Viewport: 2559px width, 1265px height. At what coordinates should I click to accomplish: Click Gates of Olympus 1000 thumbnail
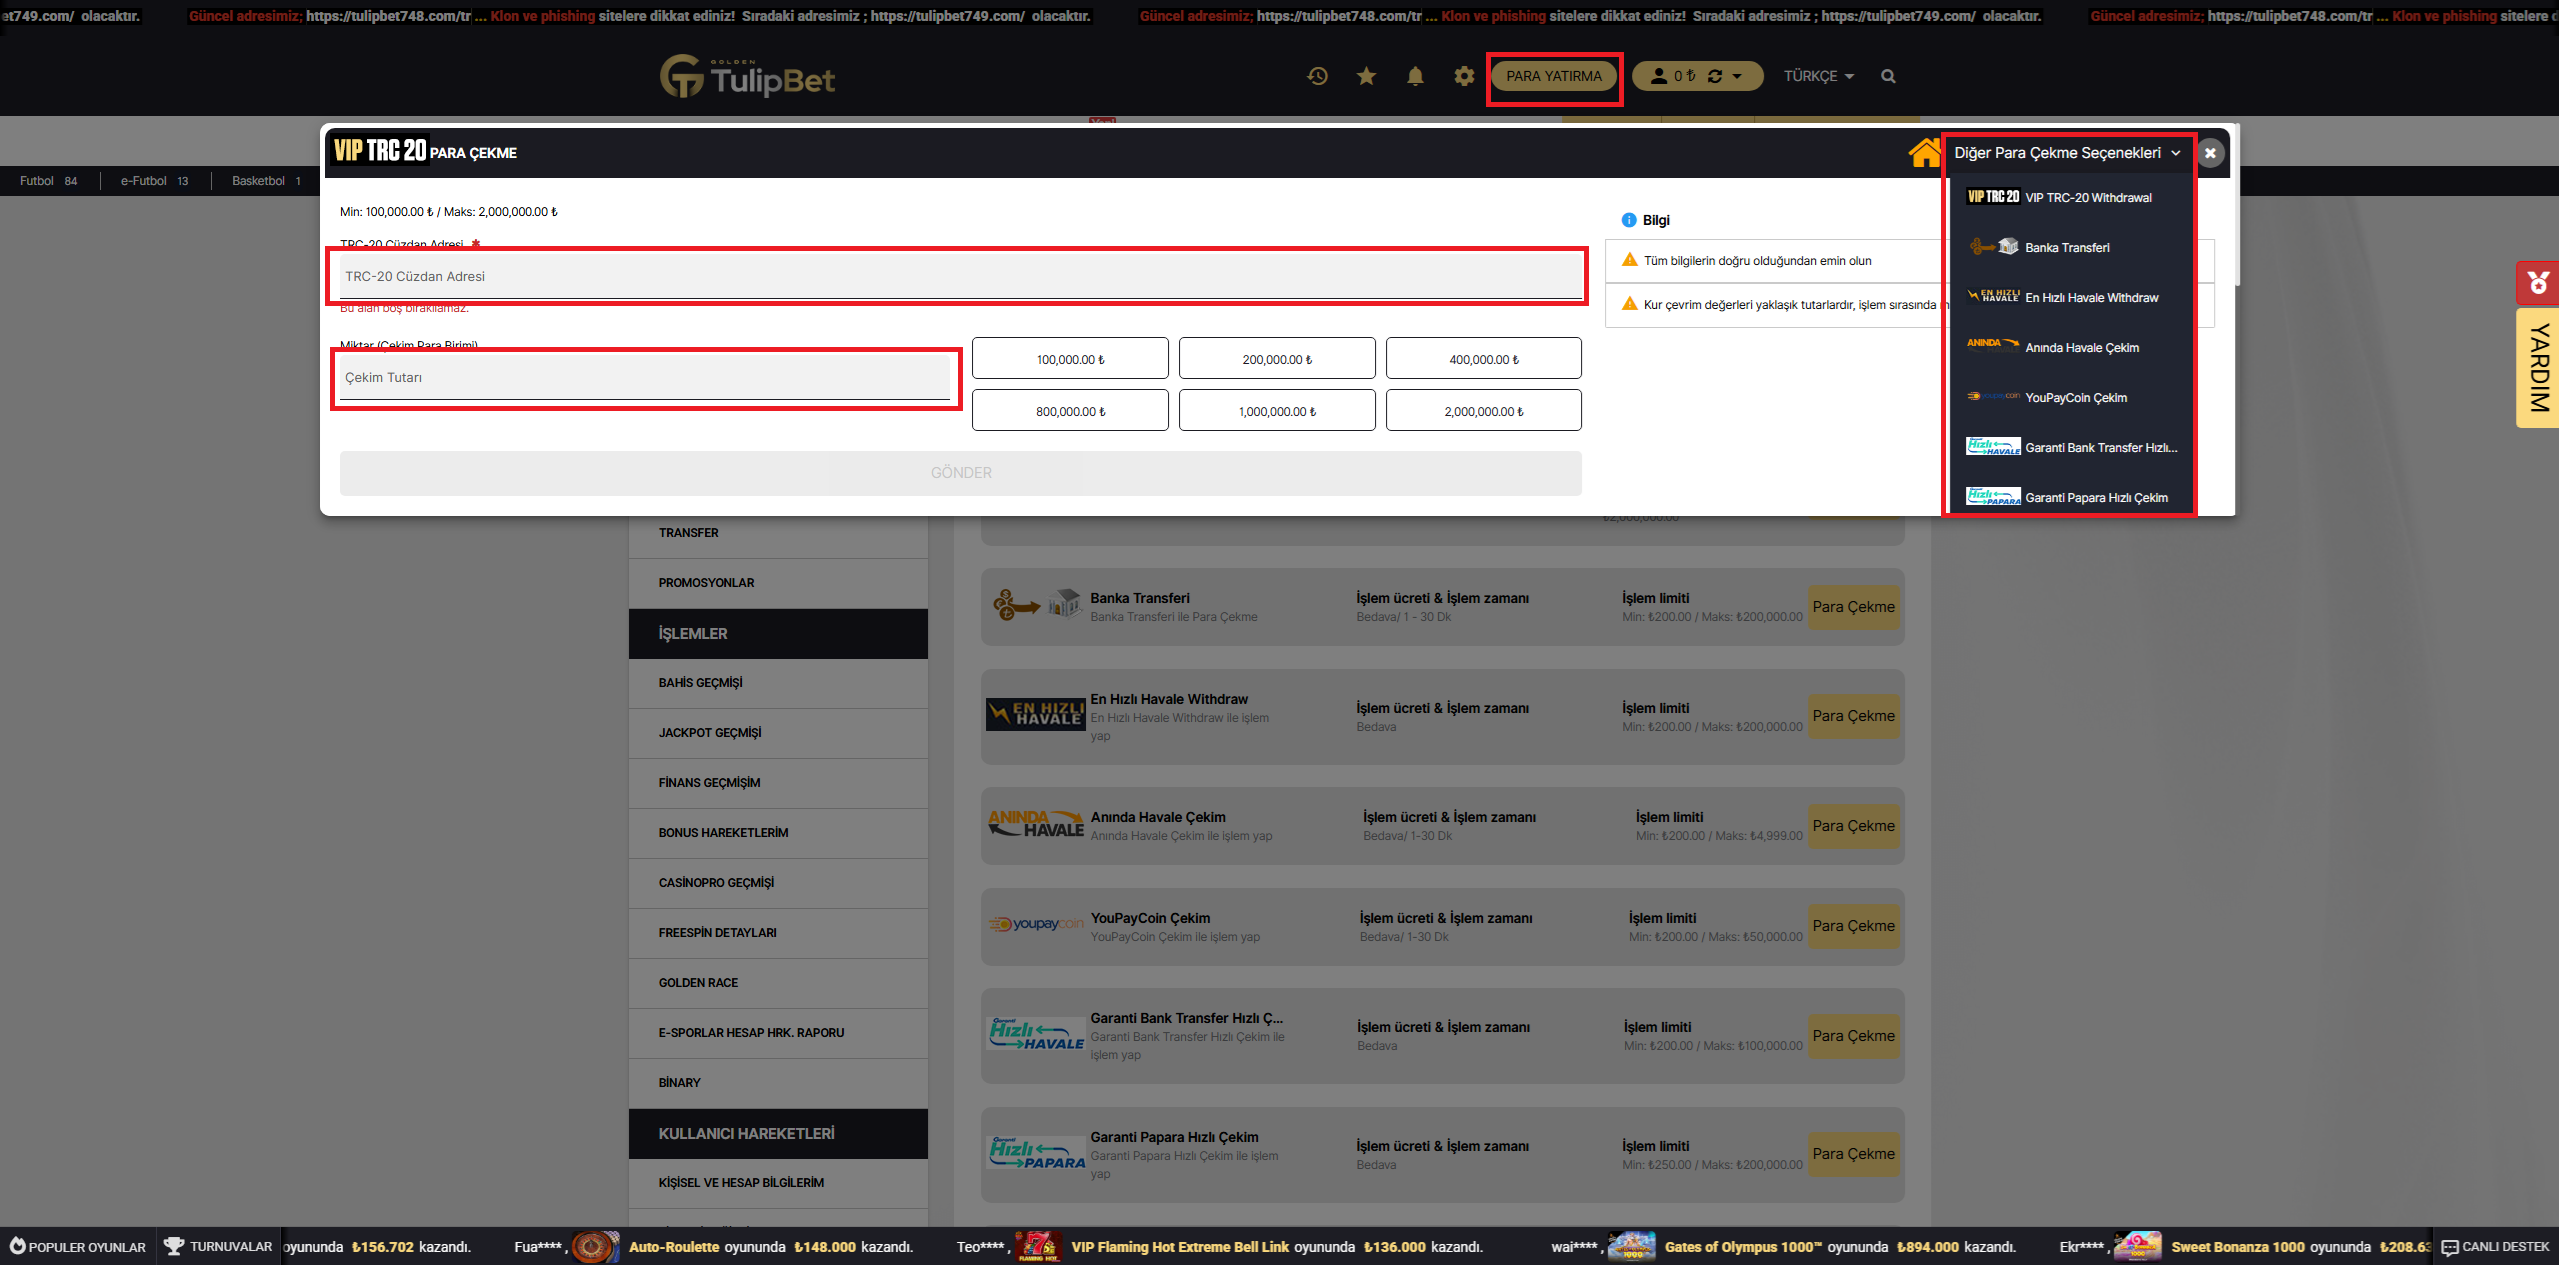coord(1632,1246)
